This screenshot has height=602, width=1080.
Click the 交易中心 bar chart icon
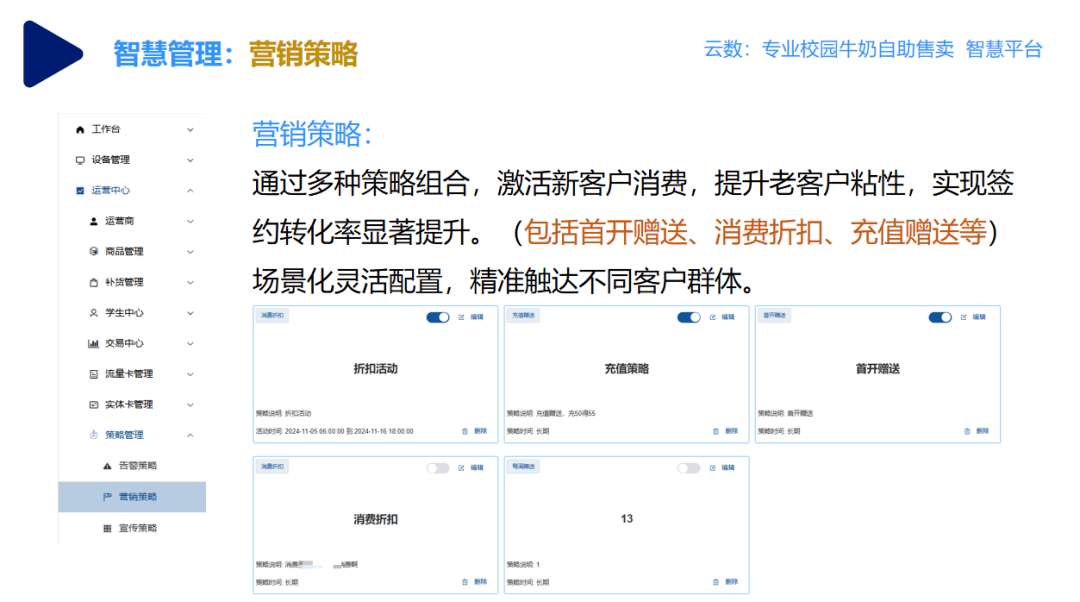point(94,343)
